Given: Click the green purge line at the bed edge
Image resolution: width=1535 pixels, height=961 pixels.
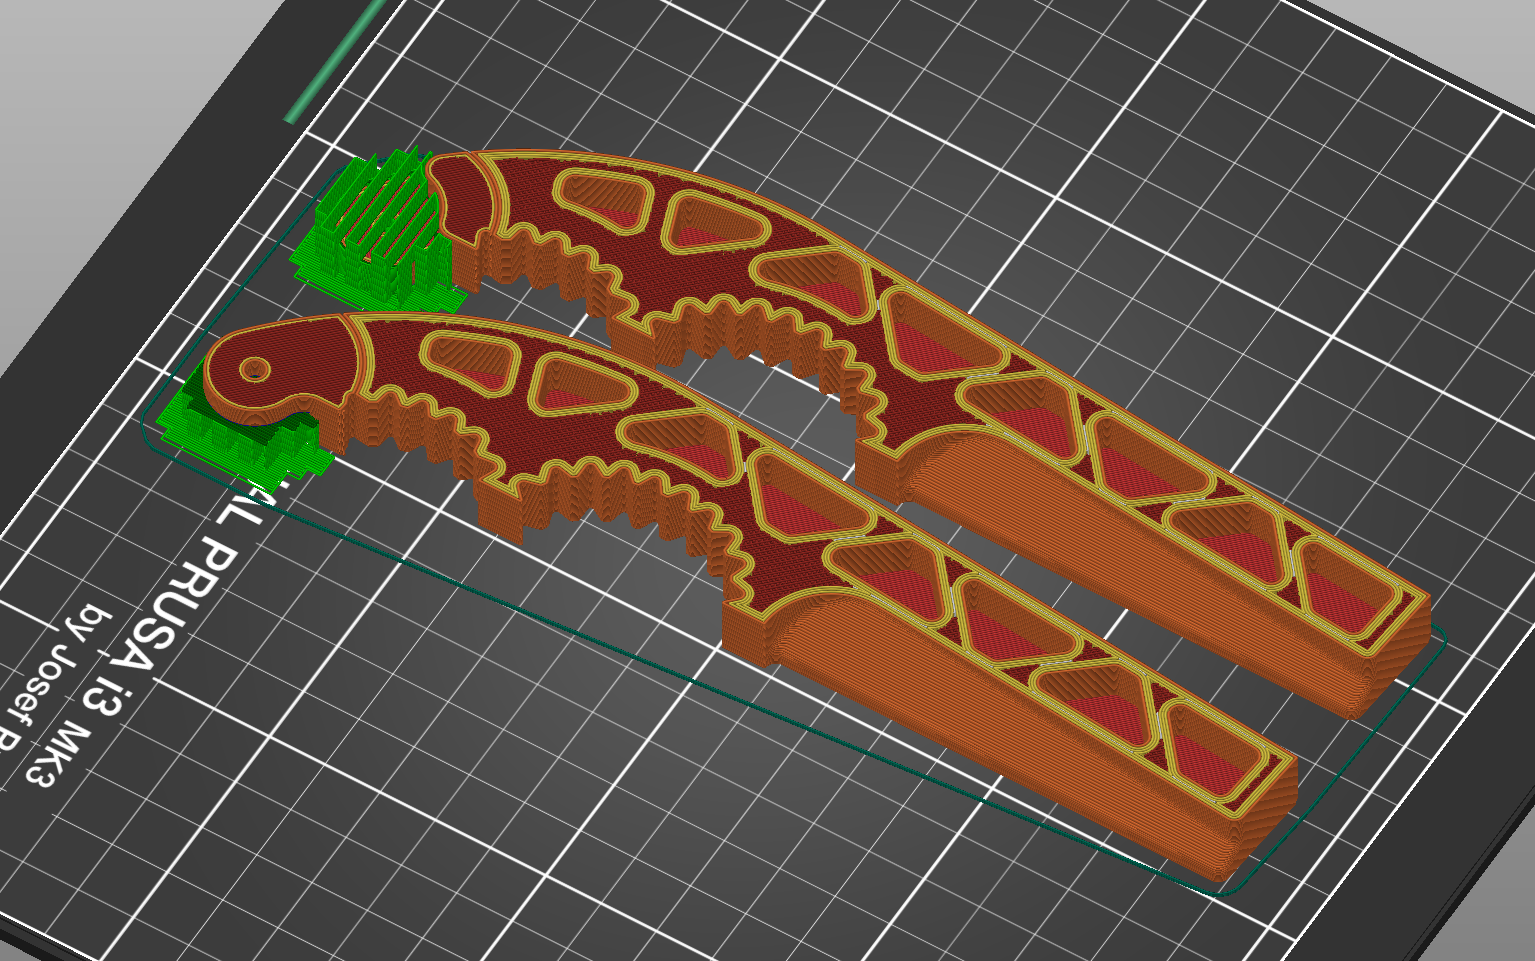Looking at the screenshot, I should coord(334,60).
